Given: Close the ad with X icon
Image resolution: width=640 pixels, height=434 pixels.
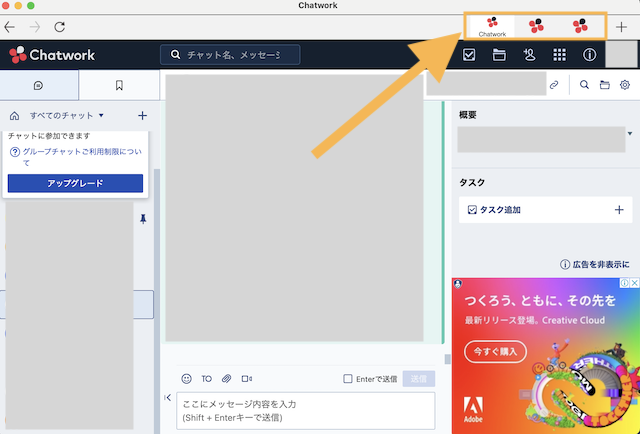Looking at the screenshot, I should coord(635,283).
